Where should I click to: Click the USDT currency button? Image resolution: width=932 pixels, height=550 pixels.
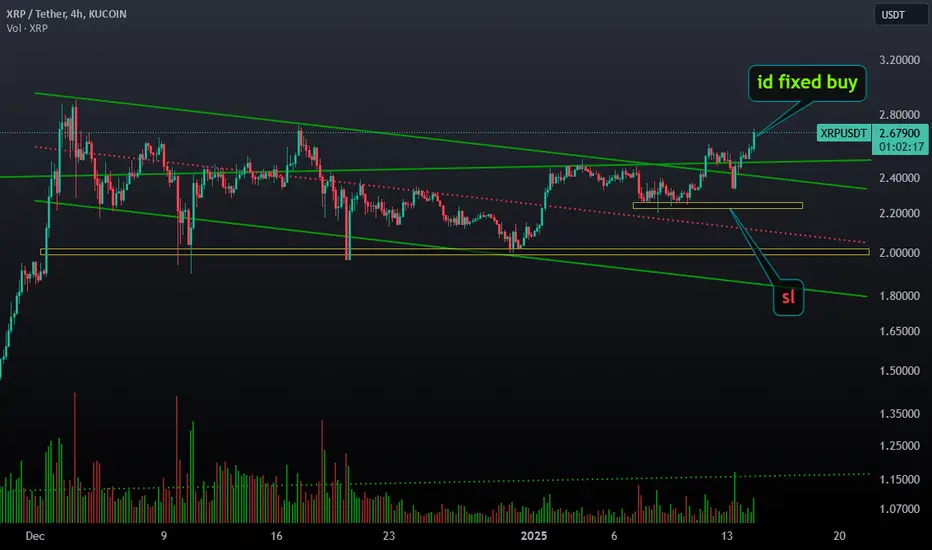(900, 15)
